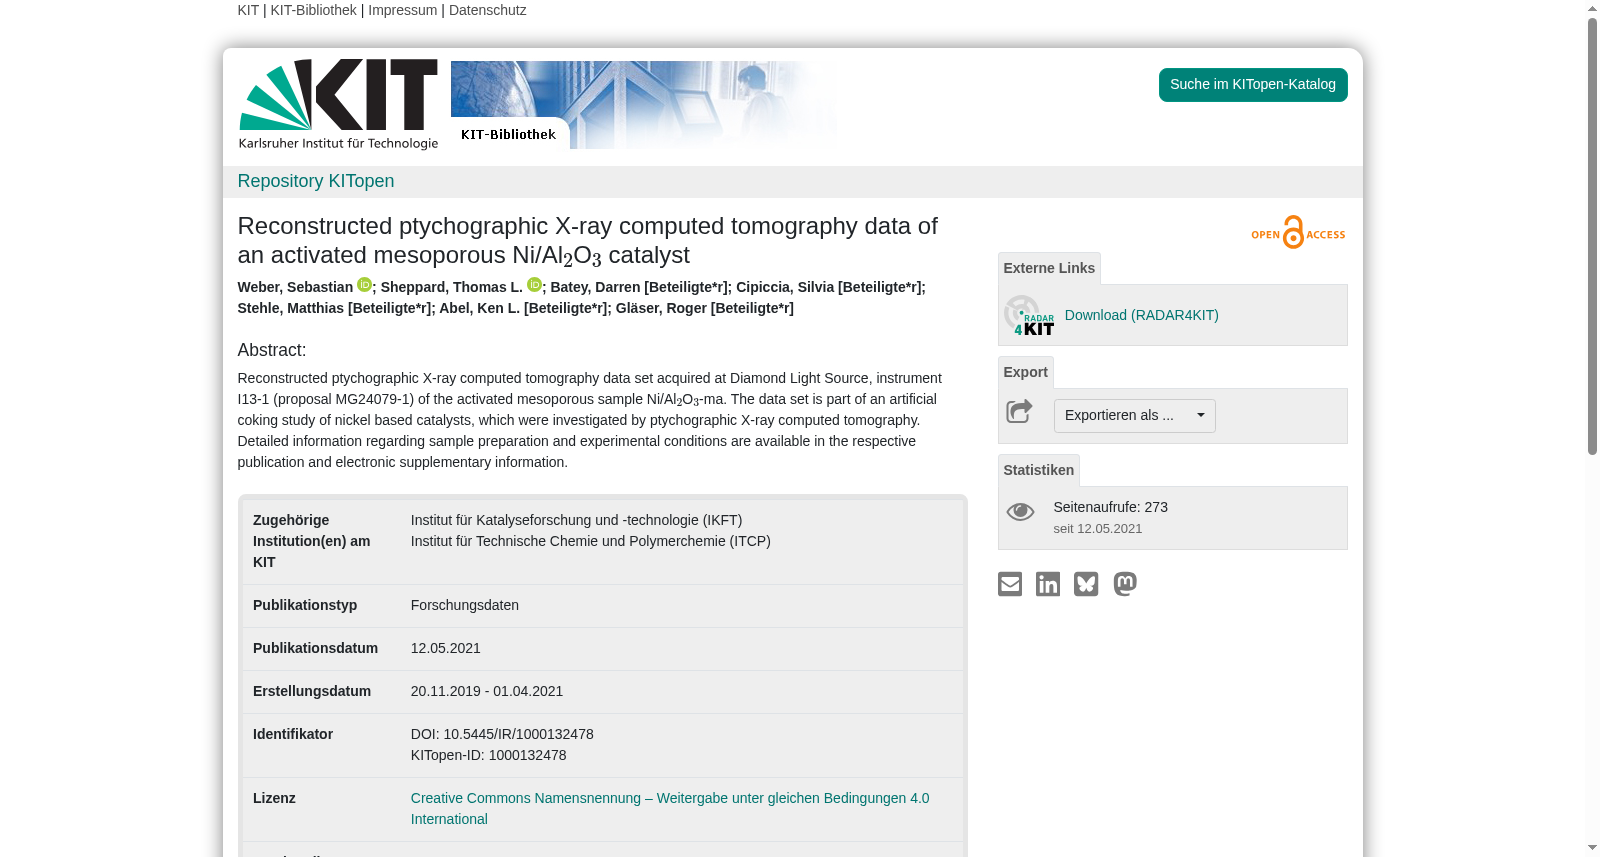Click the Publikationstyp row label
Viewport: 1600px width, 857px height.
305,605
